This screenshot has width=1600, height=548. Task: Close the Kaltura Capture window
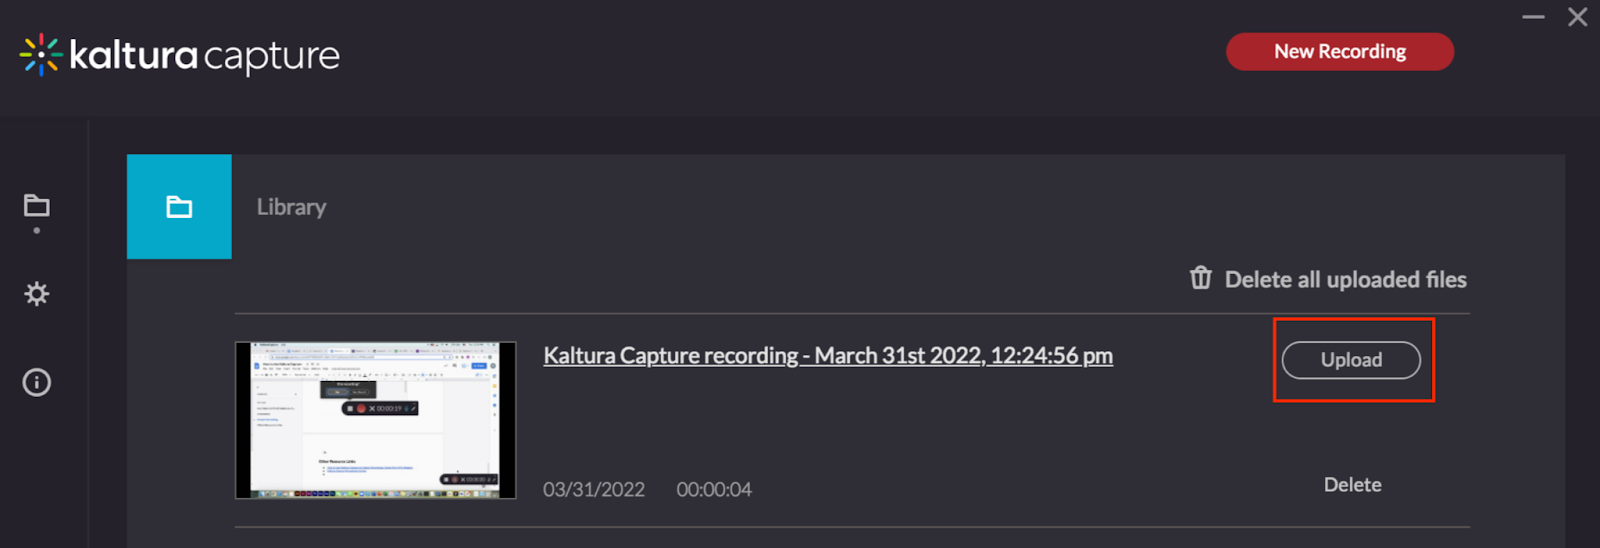[1578, 17]
